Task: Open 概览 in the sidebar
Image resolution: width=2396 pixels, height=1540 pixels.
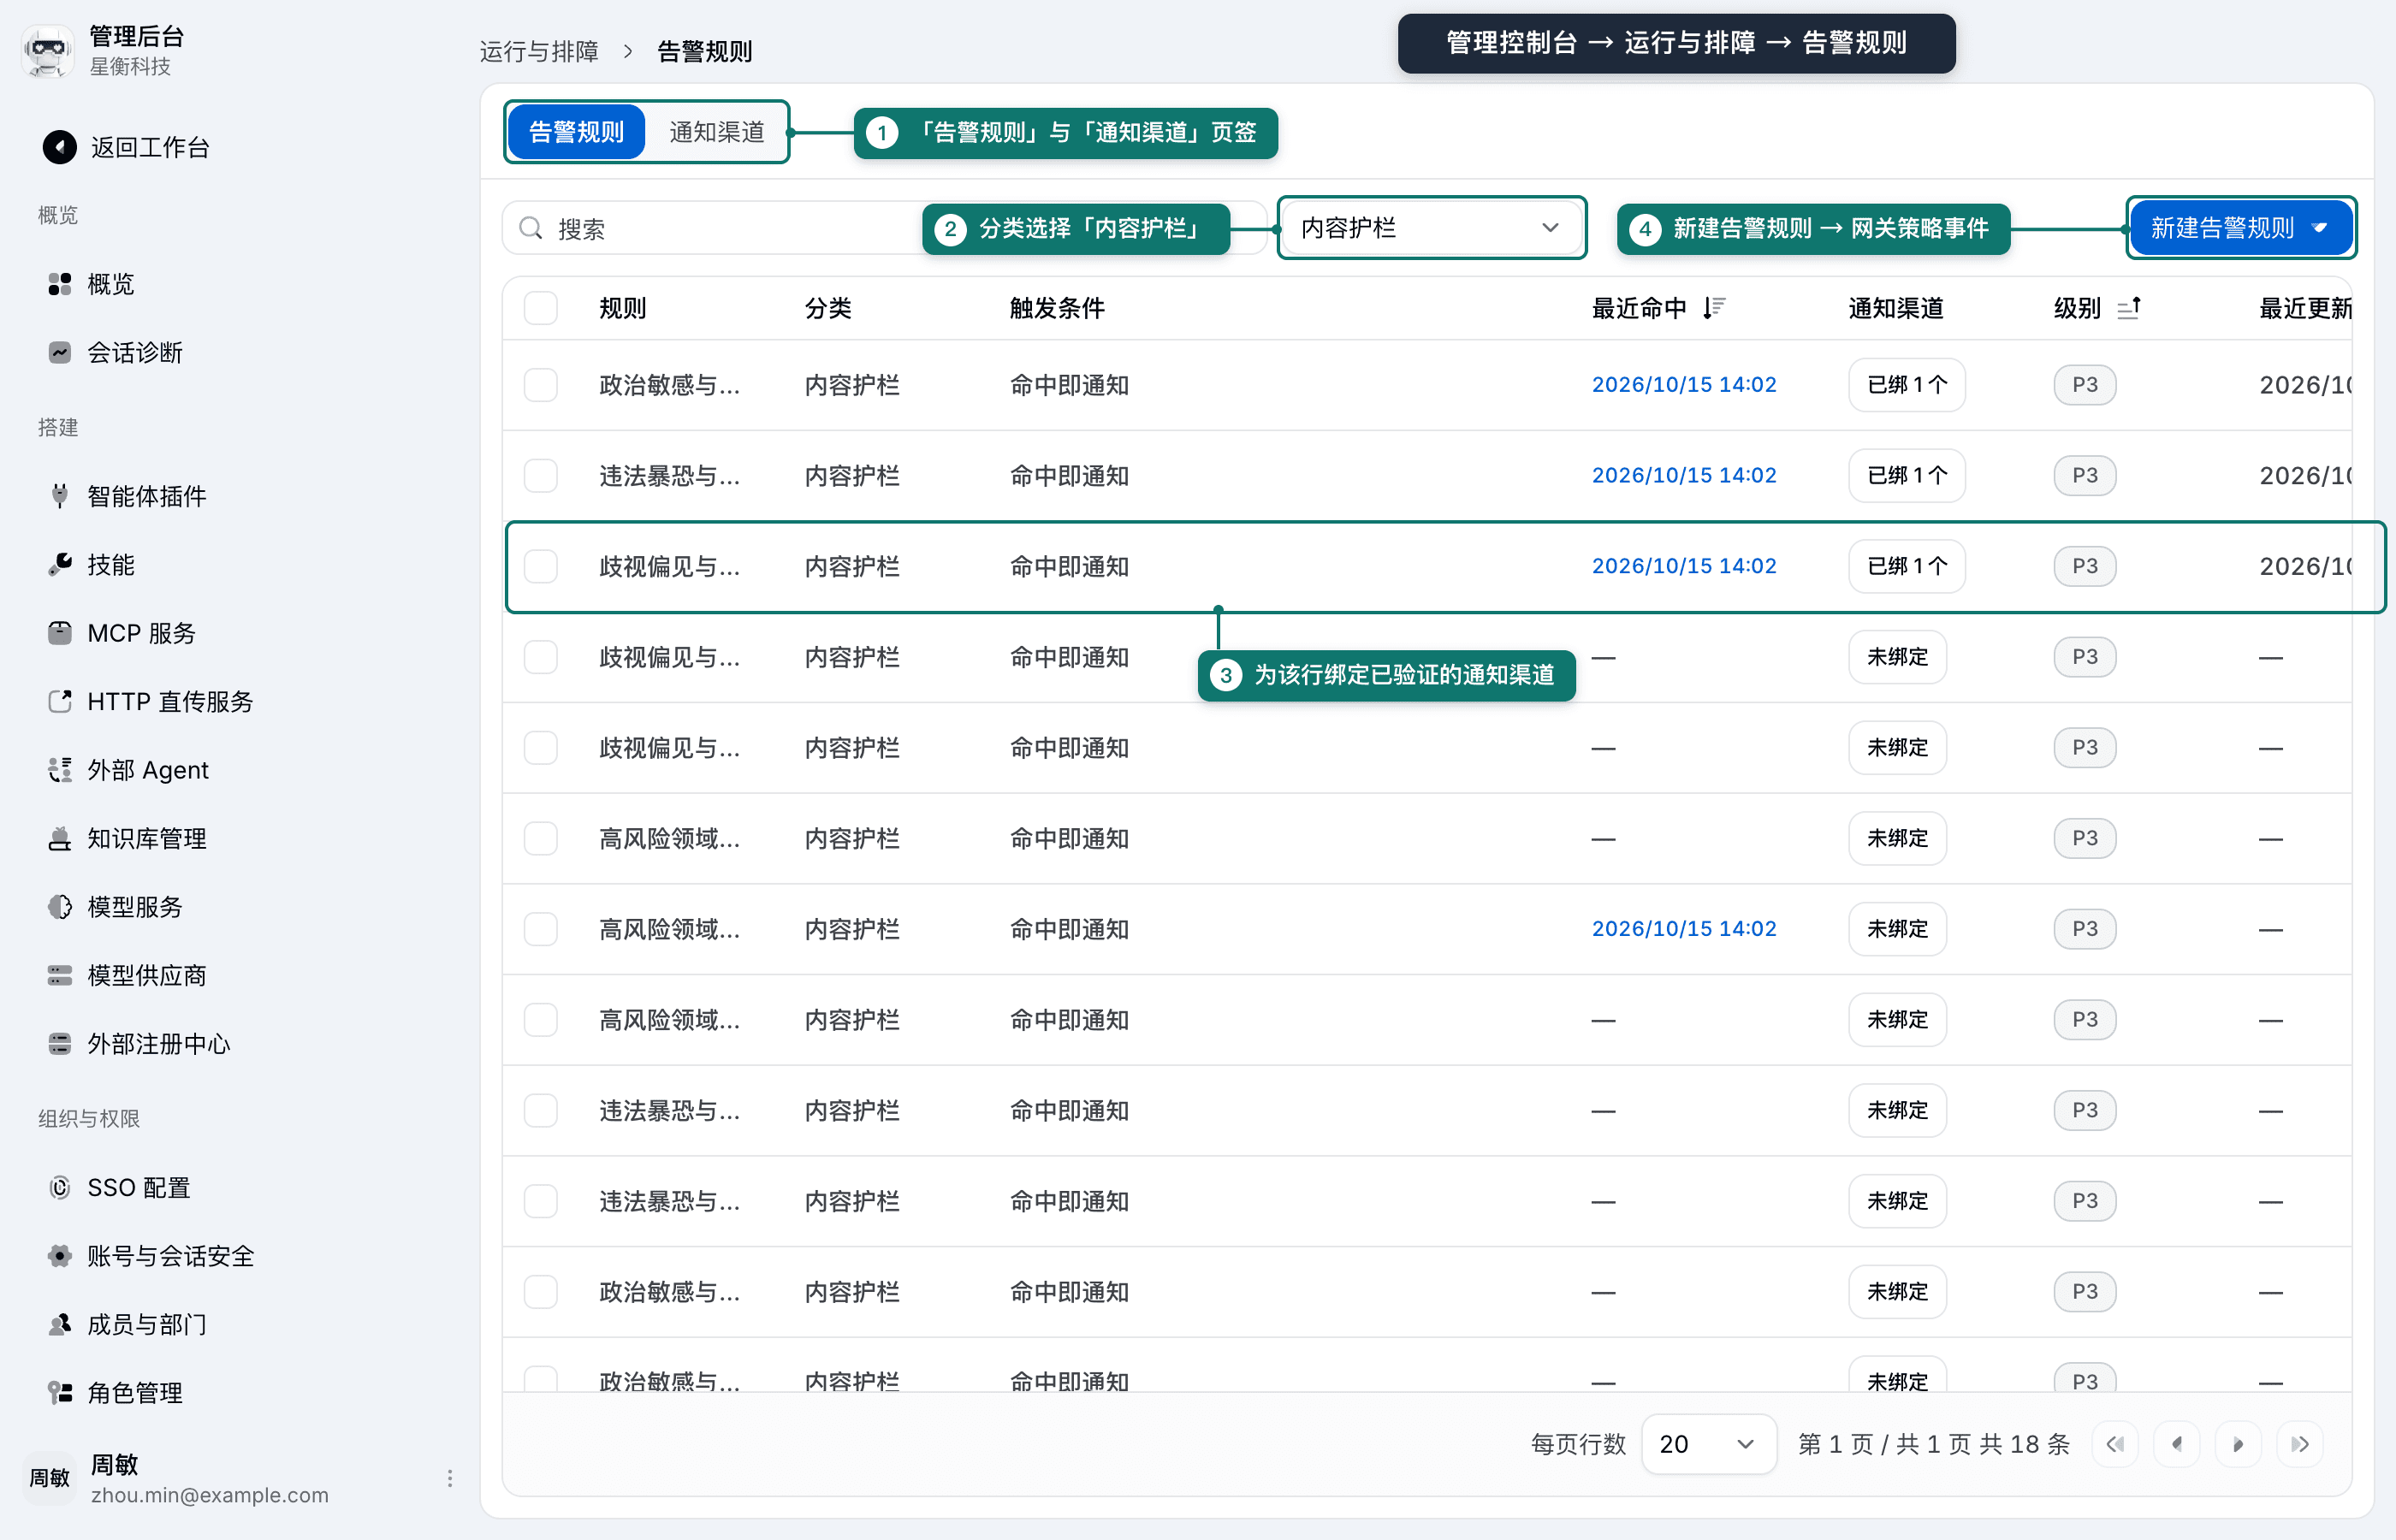Action: (110, 284)
